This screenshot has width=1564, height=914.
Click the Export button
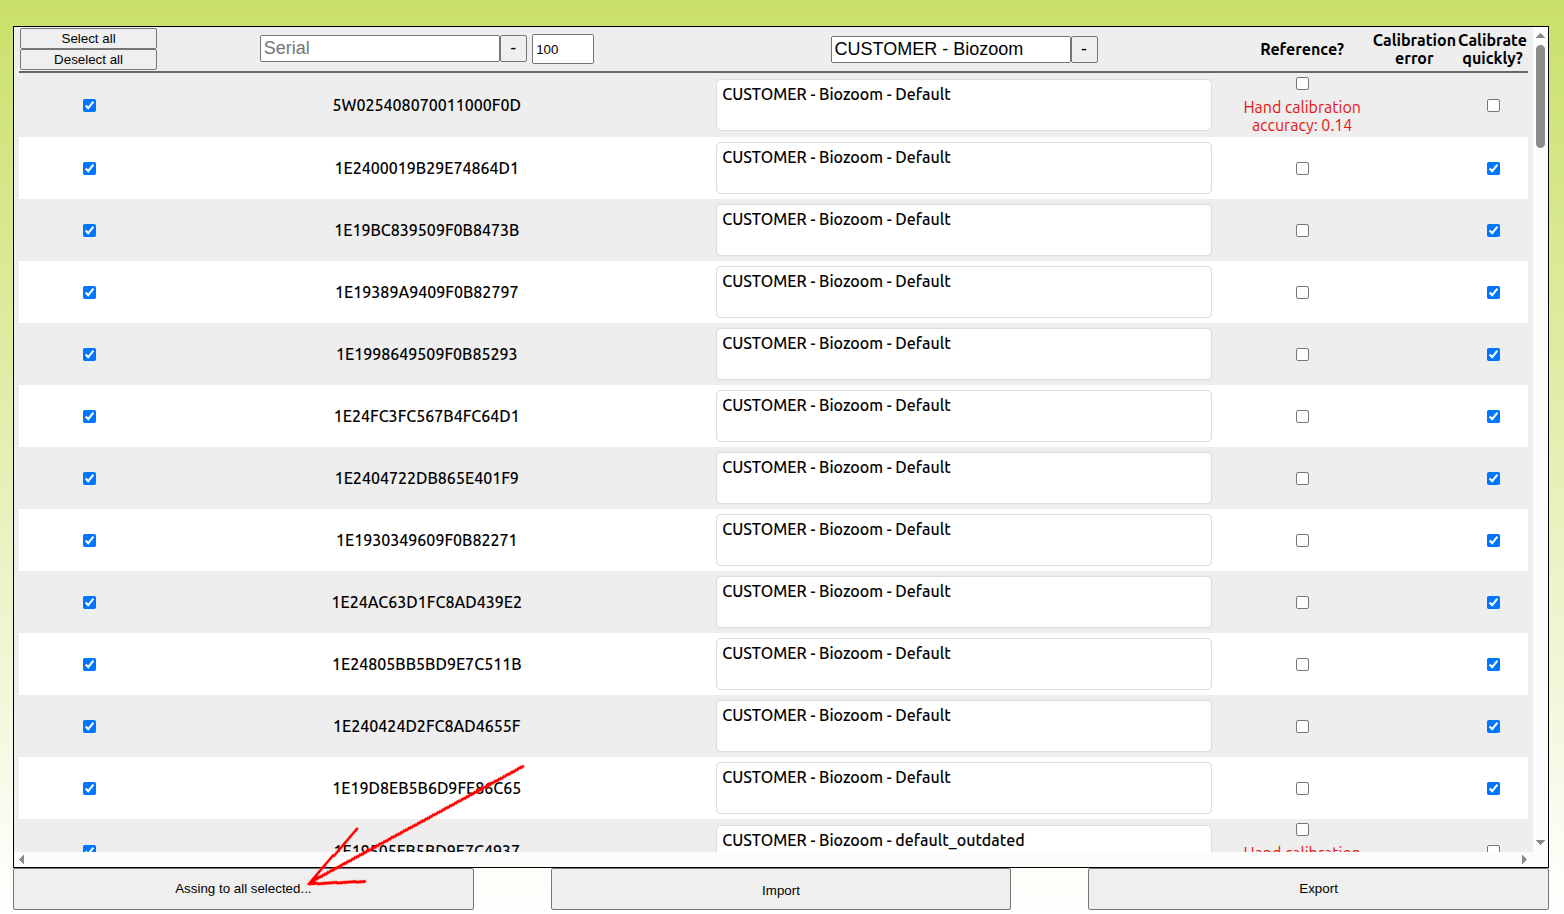1318,889
